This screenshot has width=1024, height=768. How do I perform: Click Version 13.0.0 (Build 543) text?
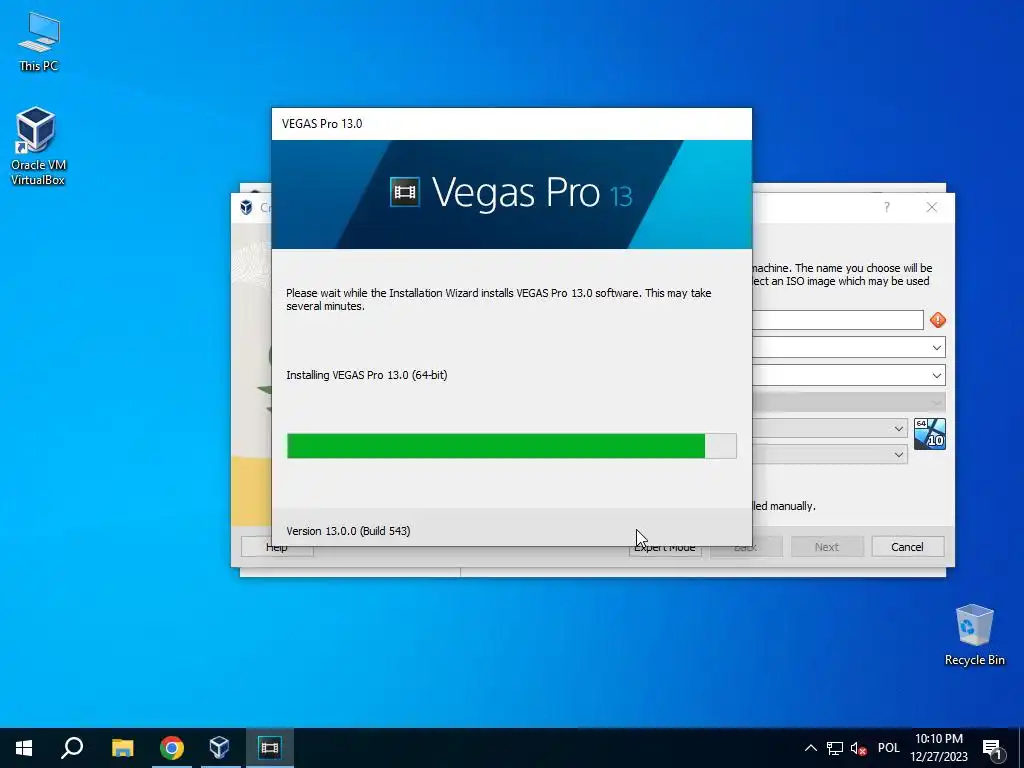pos(348,531)
